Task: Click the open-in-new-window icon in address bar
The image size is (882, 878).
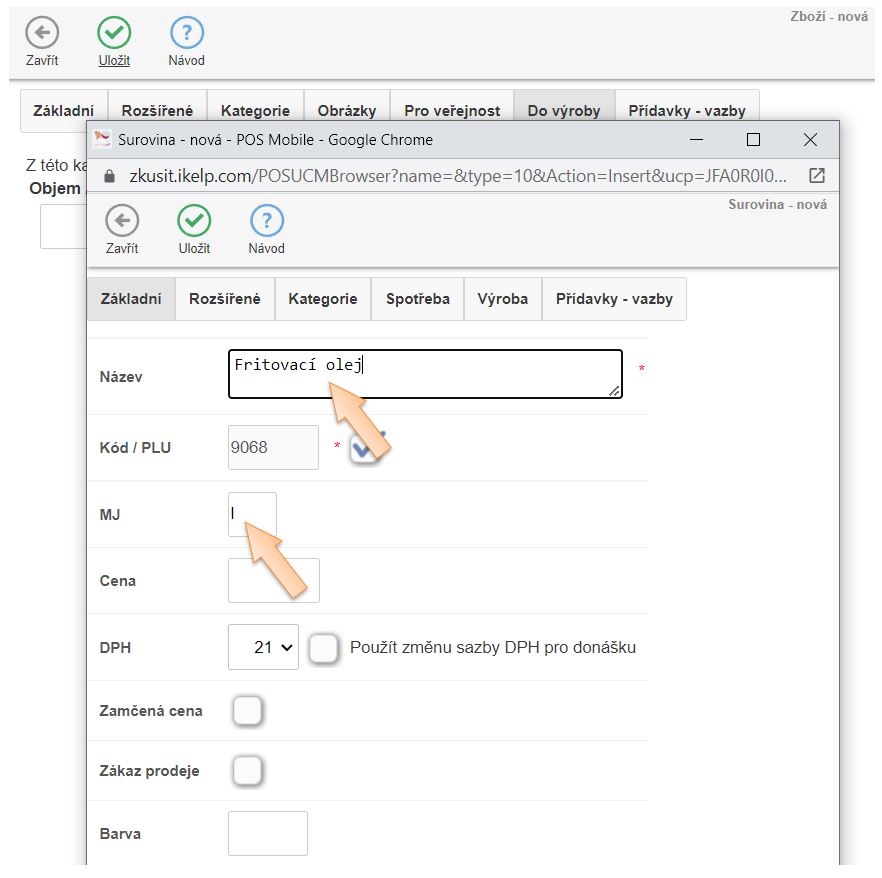Action: tap(816, 175)
